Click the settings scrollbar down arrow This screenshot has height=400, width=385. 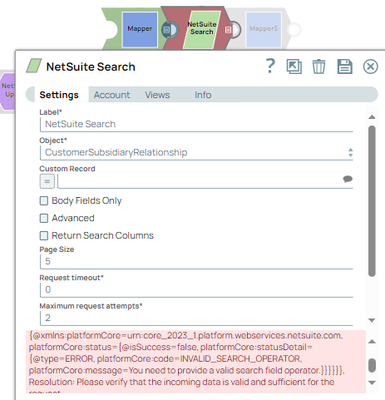[372, 320]
